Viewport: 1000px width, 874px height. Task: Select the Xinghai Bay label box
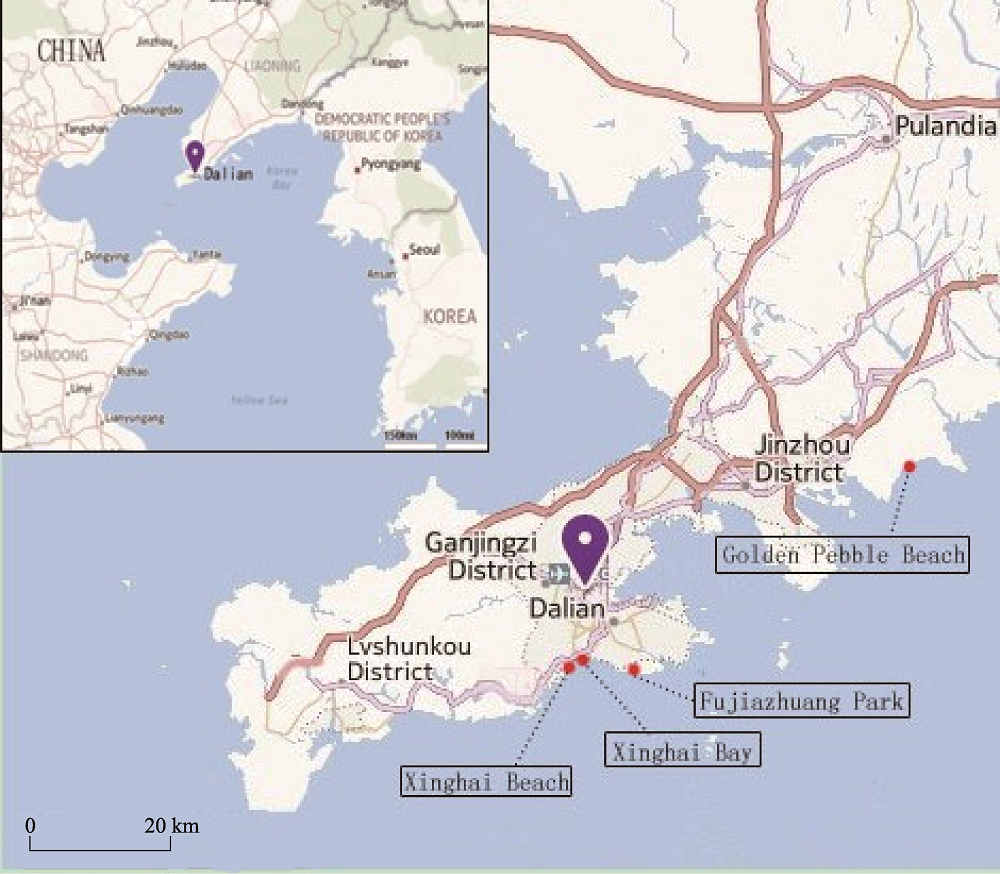click(682, 749)
